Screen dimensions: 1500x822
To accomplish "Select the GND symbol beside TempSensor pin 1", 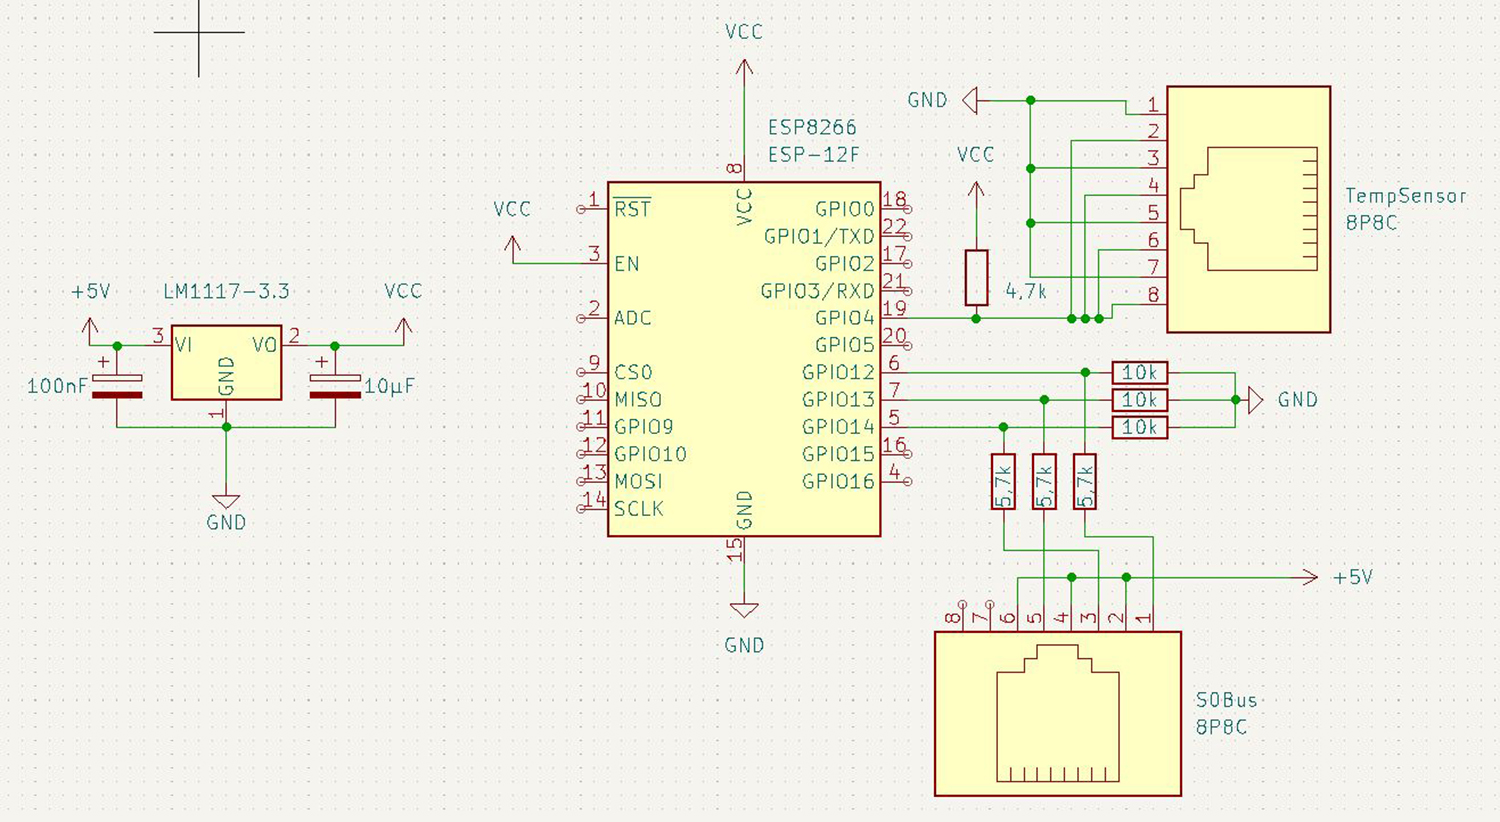I will (x=970, y=100).
